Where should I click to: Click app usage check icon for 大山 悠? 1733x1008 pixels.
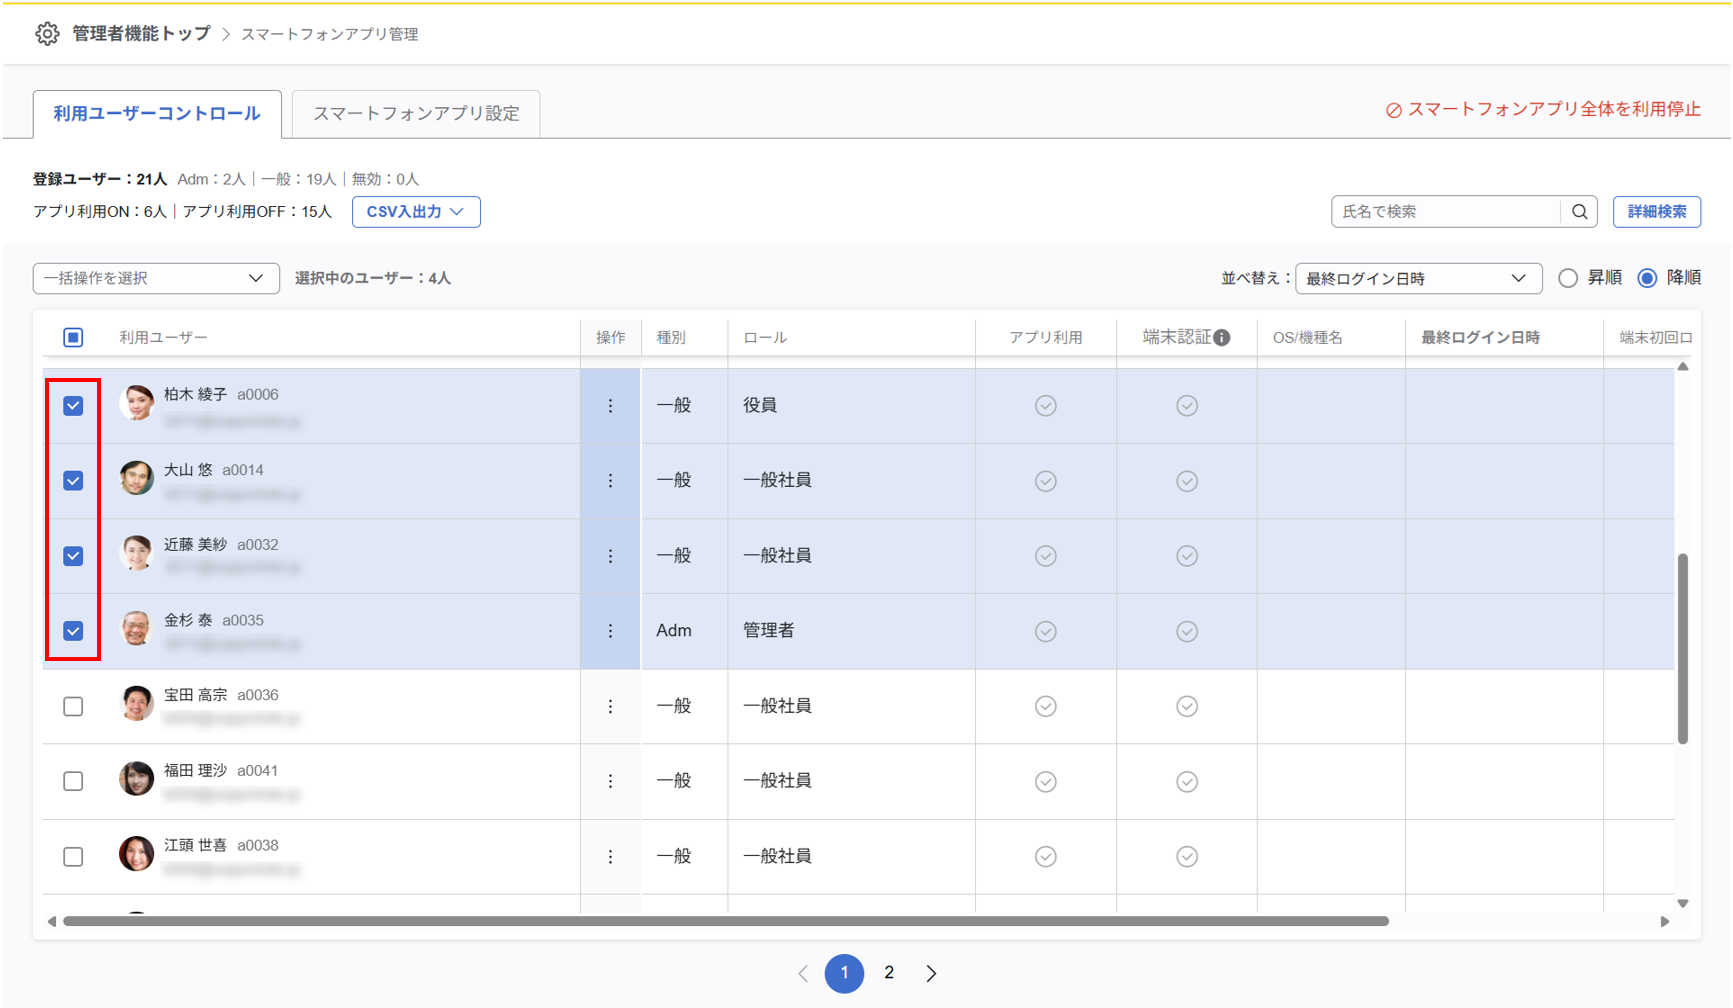(1045, 481)
